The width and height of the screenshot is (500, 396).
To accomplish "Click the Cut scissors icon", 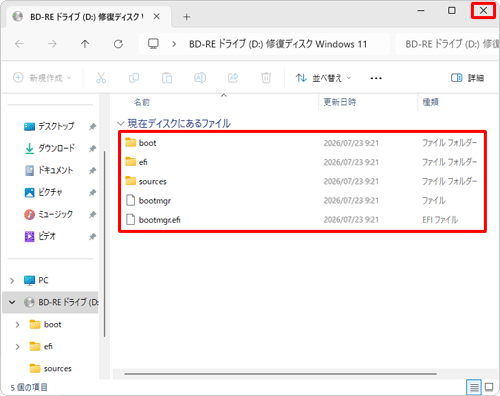I will tap(101, 78).
